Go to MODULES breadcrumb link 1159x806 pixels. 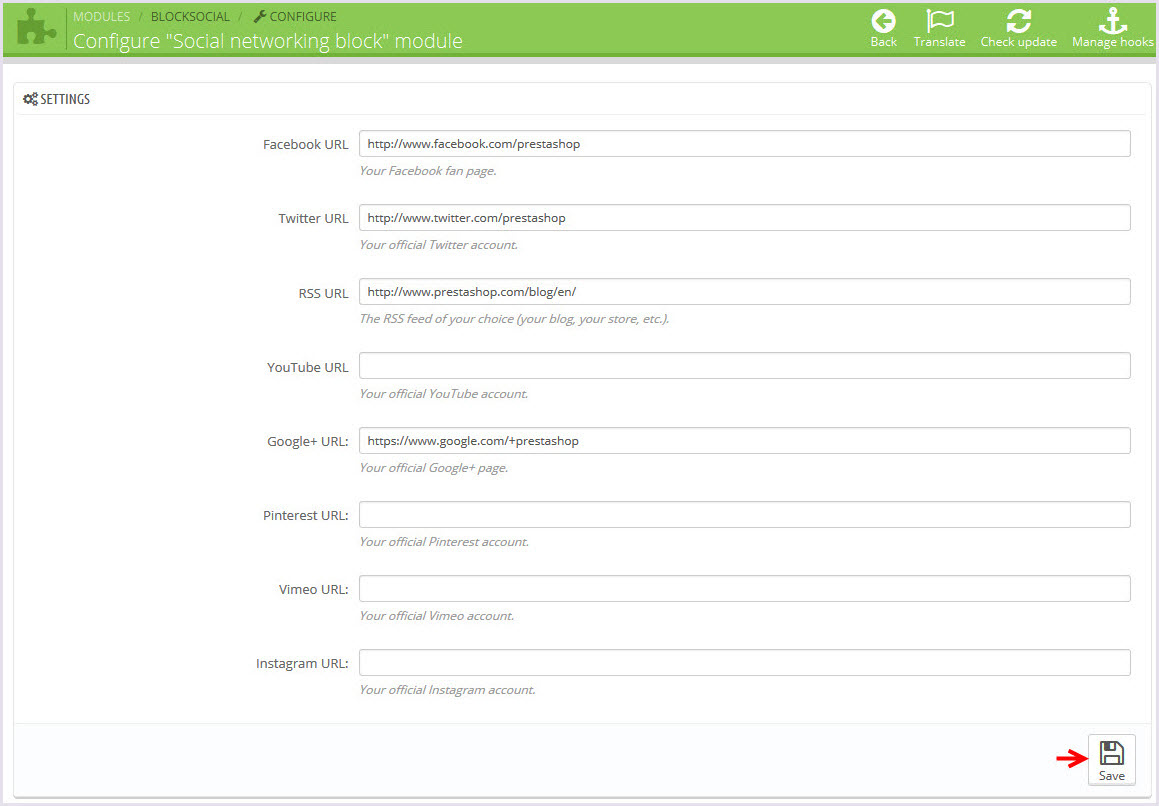[x=101, y=16]
